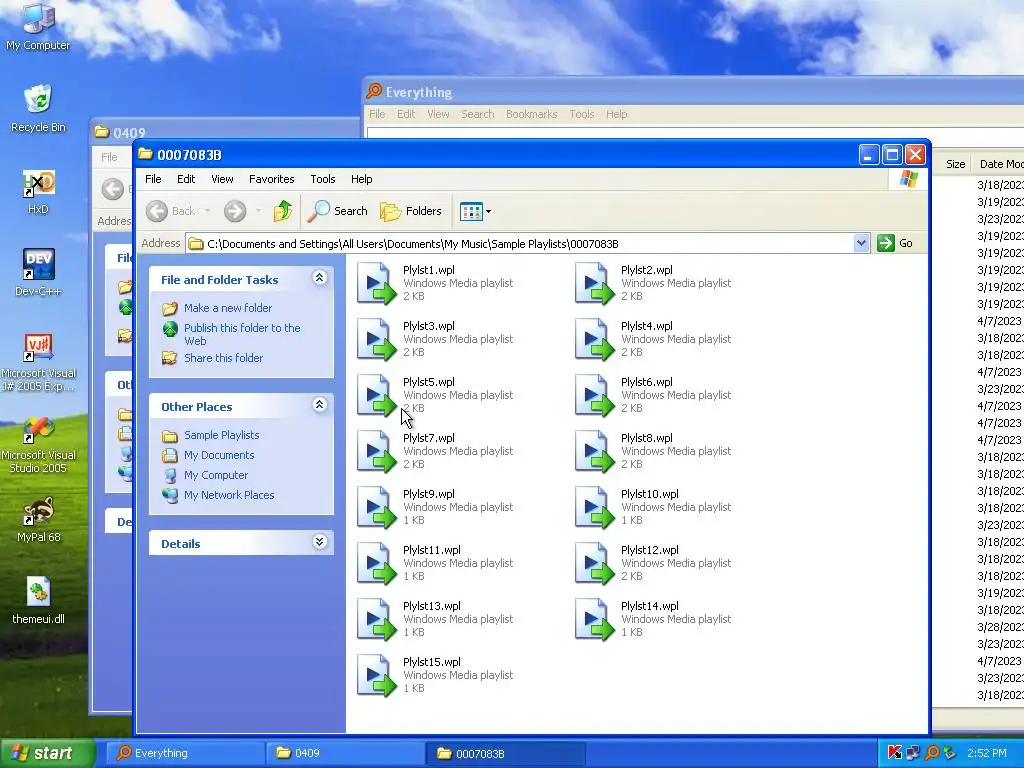1024x768 pixels.
Task: Select the Plylst2.wpl playlist icon
Action: click(594, 283)
